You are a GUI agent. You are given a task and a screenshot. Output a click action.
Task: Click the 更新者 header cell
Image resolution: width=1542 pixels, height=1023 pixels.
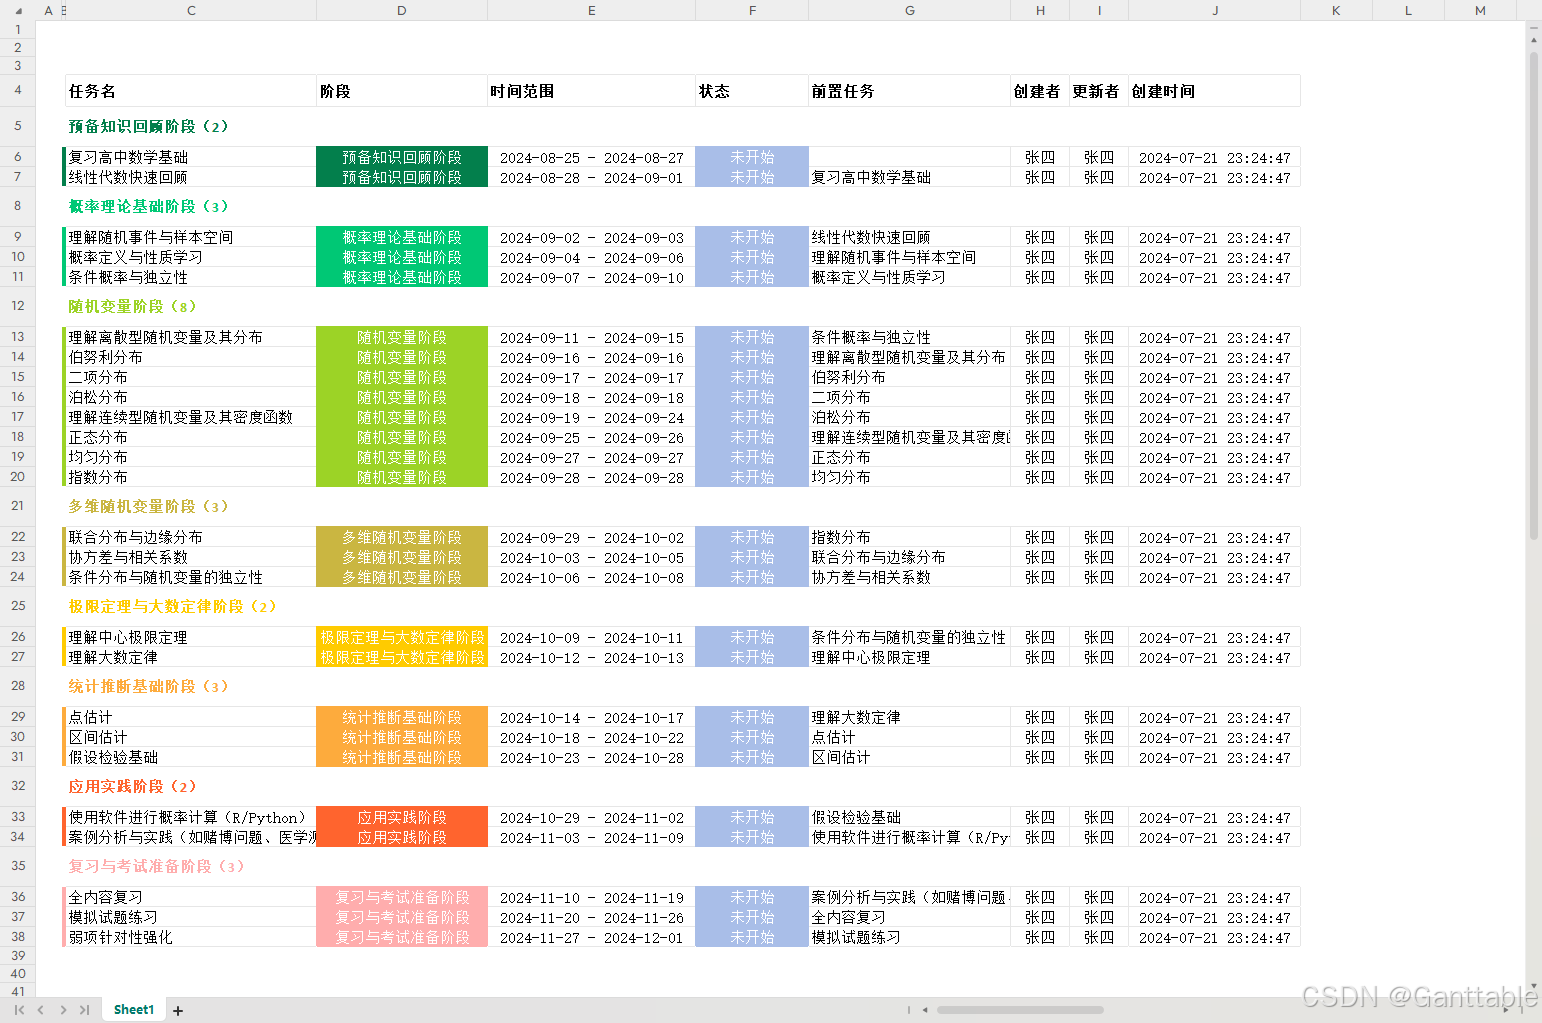1099,91
